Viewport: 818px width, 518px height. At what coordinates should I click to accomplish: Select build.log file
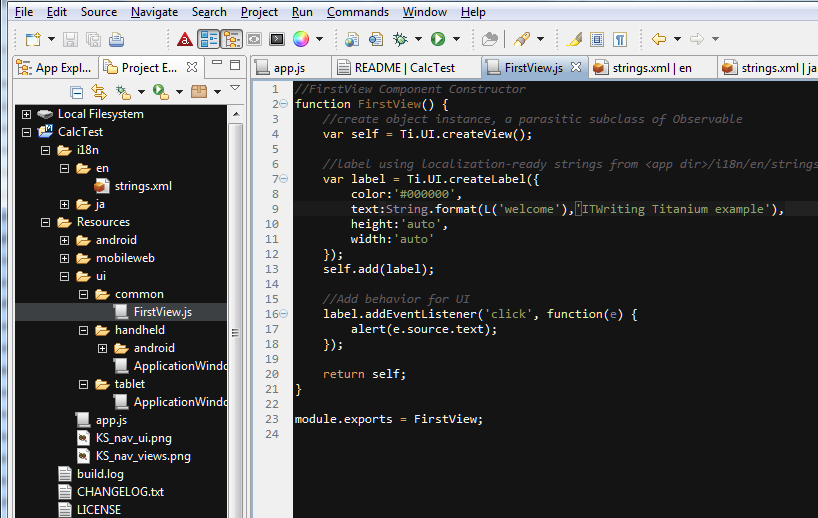coord(100,474)
